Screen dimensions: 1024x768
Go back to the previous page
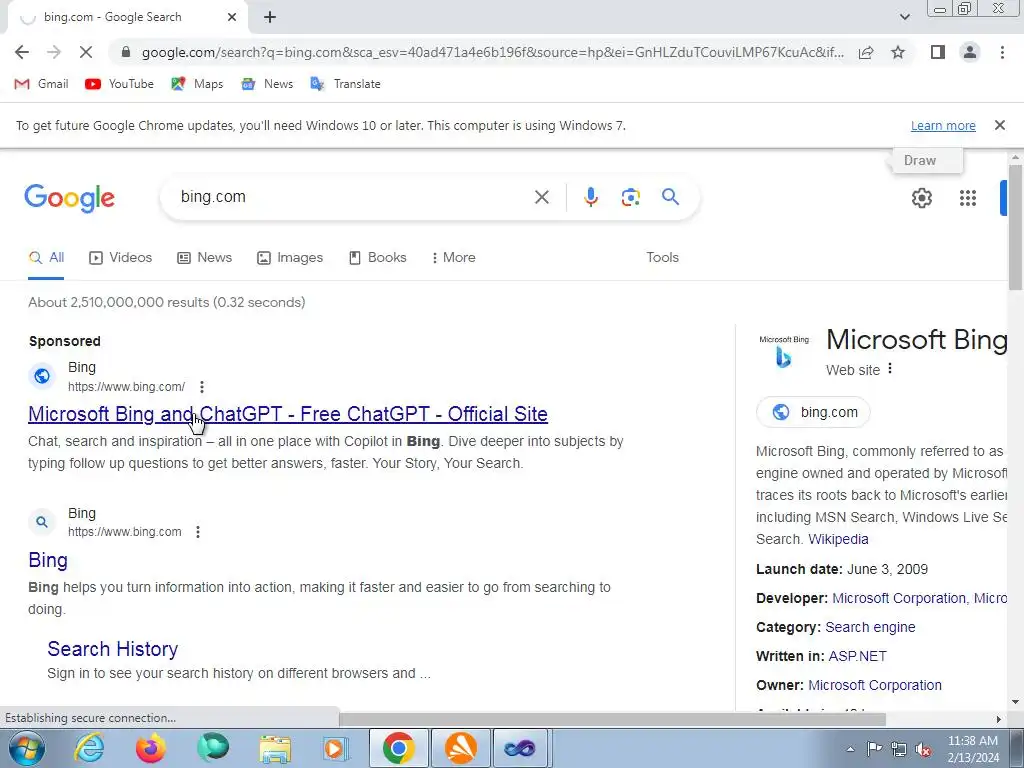coord(22,52)
